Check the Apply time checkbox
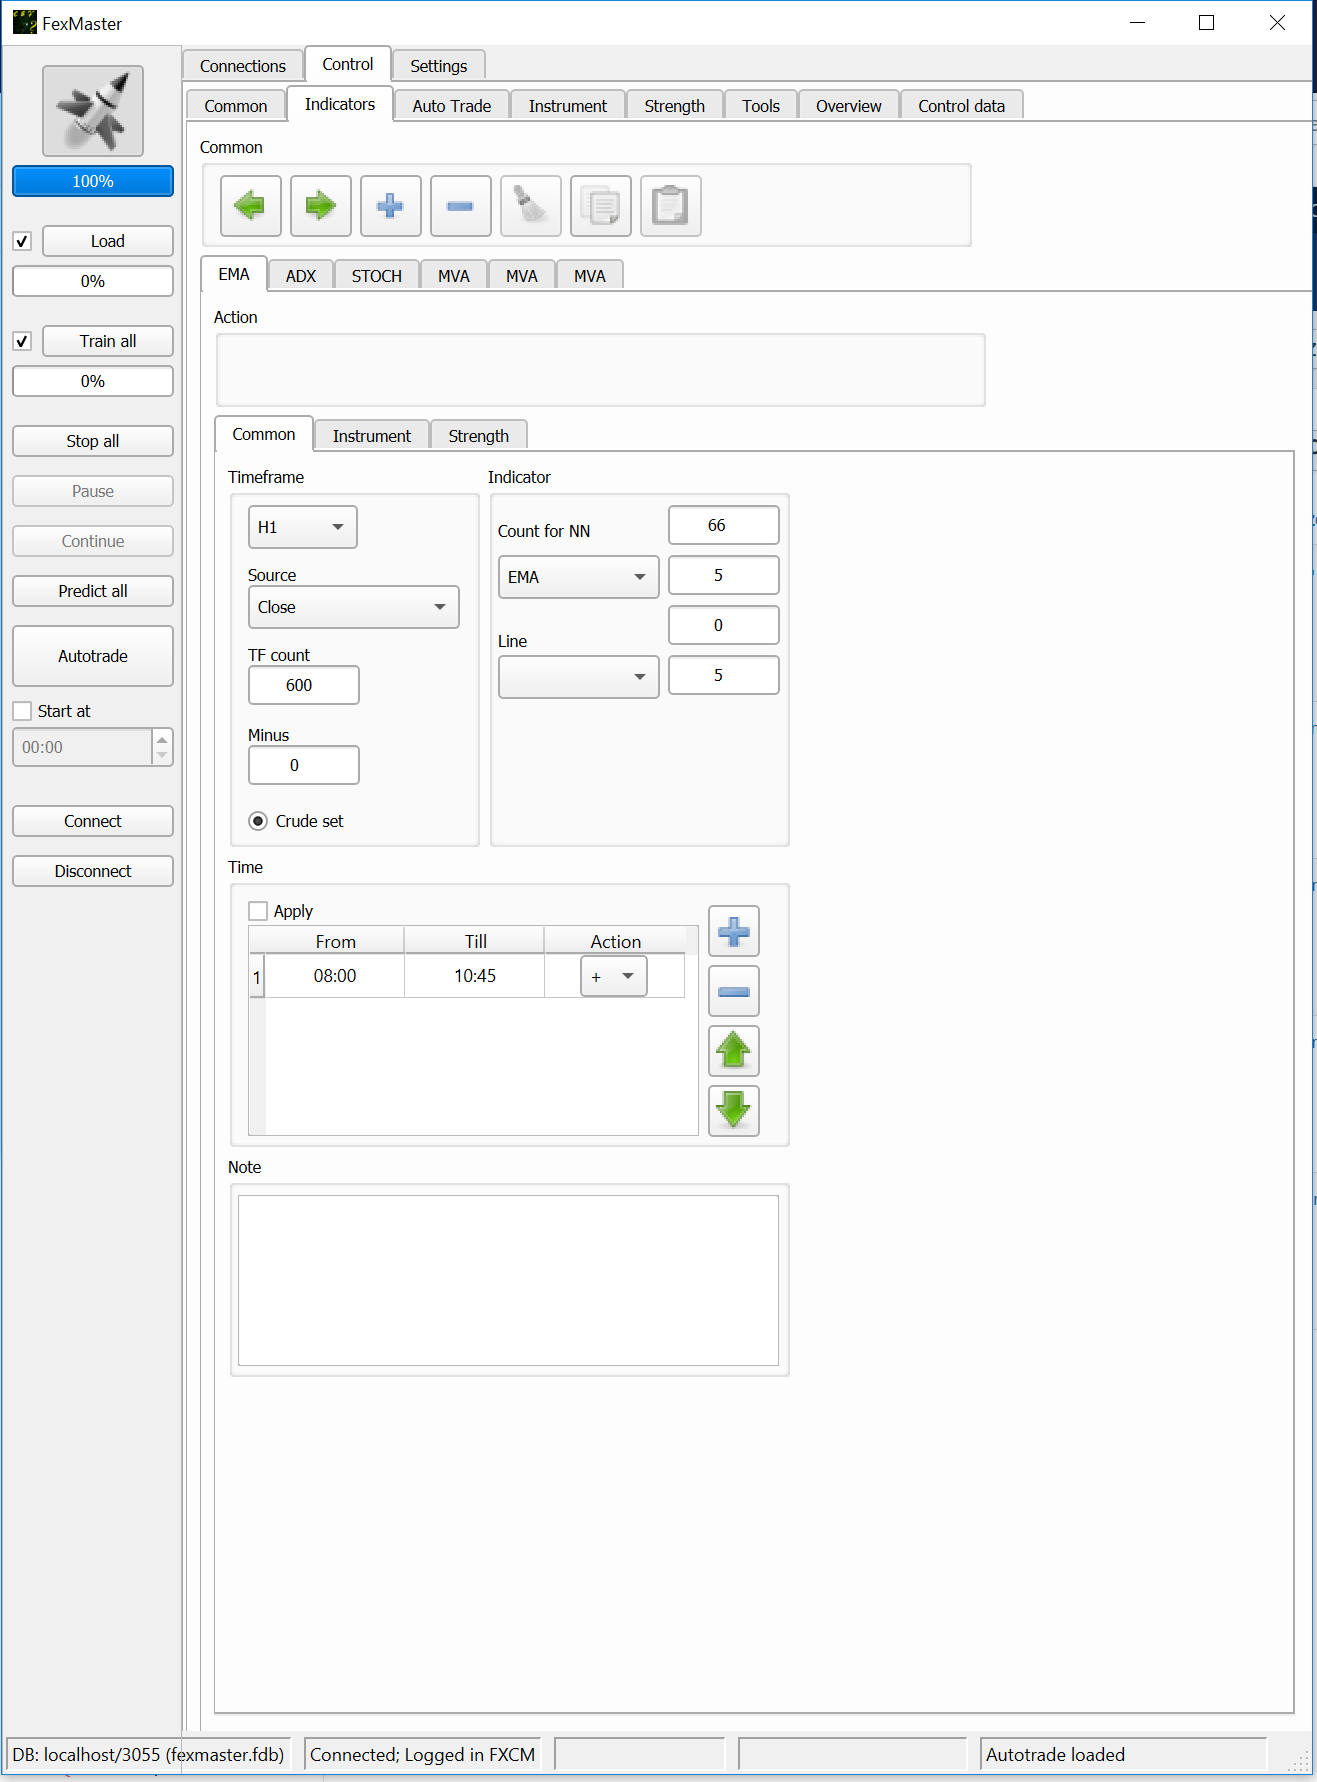1317x1782 pixels. [x=258, y=911]
